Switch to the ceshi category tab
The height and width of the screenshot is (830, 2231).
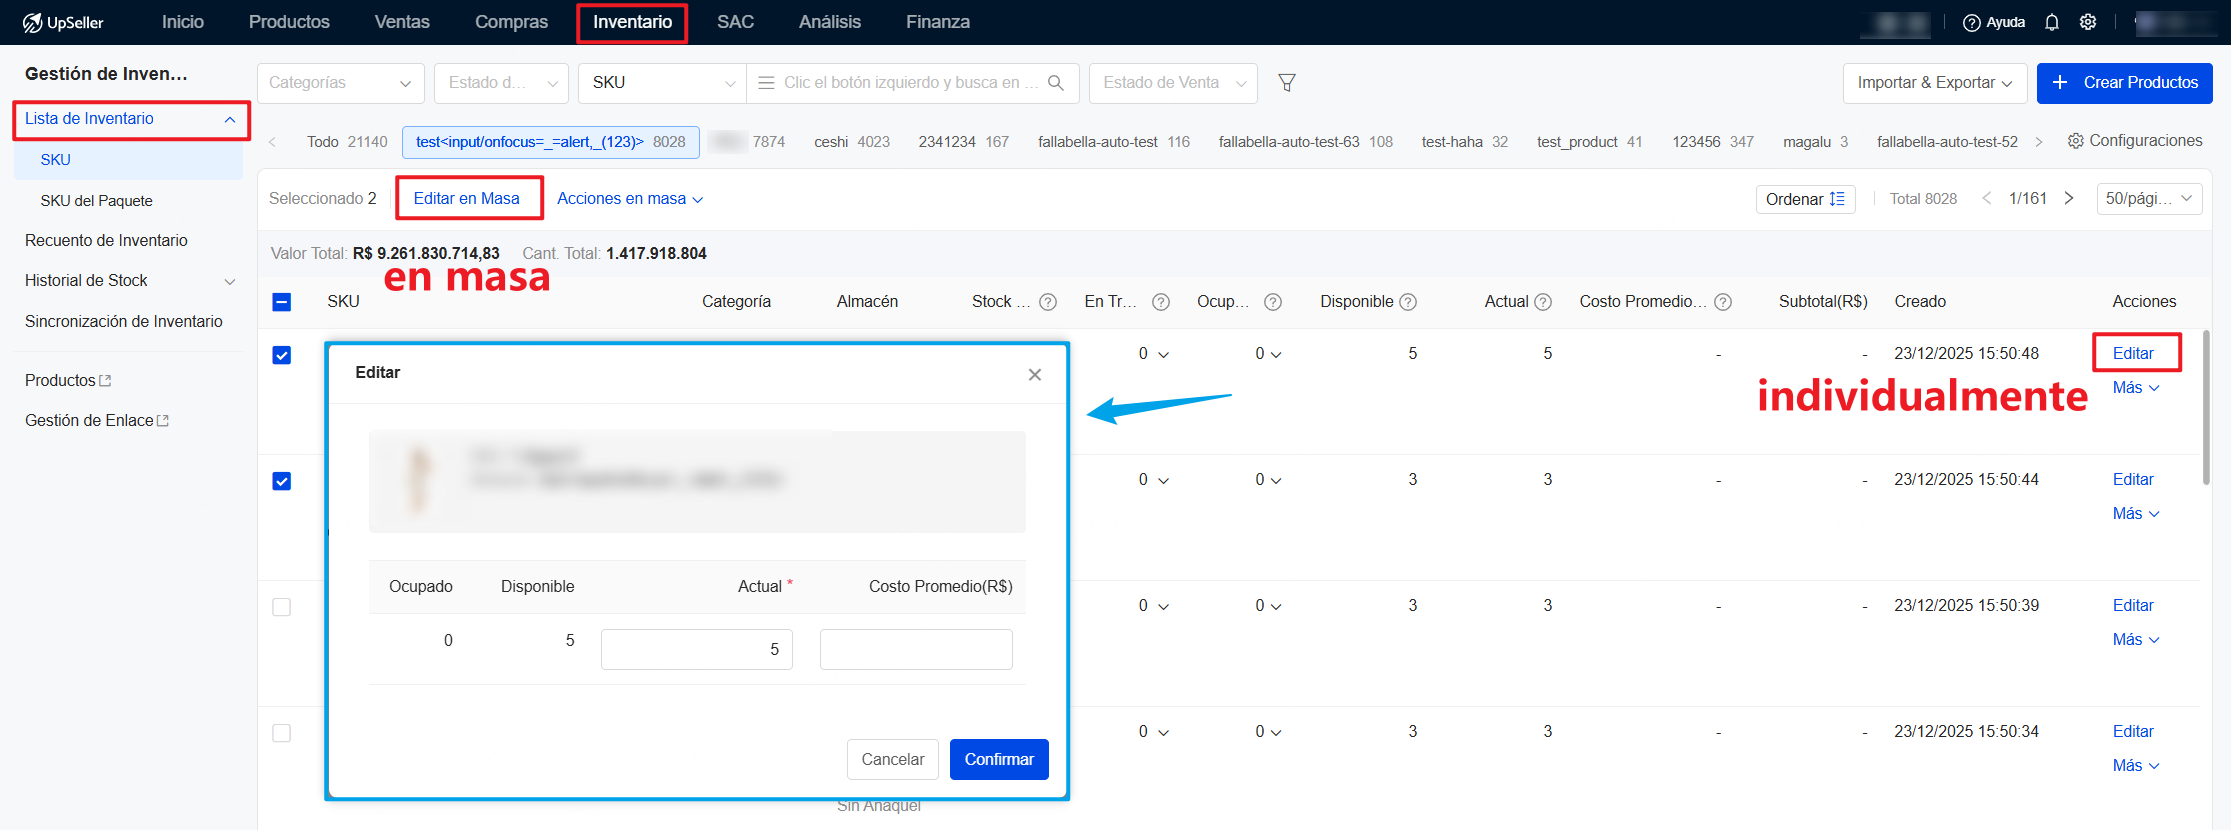click(x=851, y=142)
